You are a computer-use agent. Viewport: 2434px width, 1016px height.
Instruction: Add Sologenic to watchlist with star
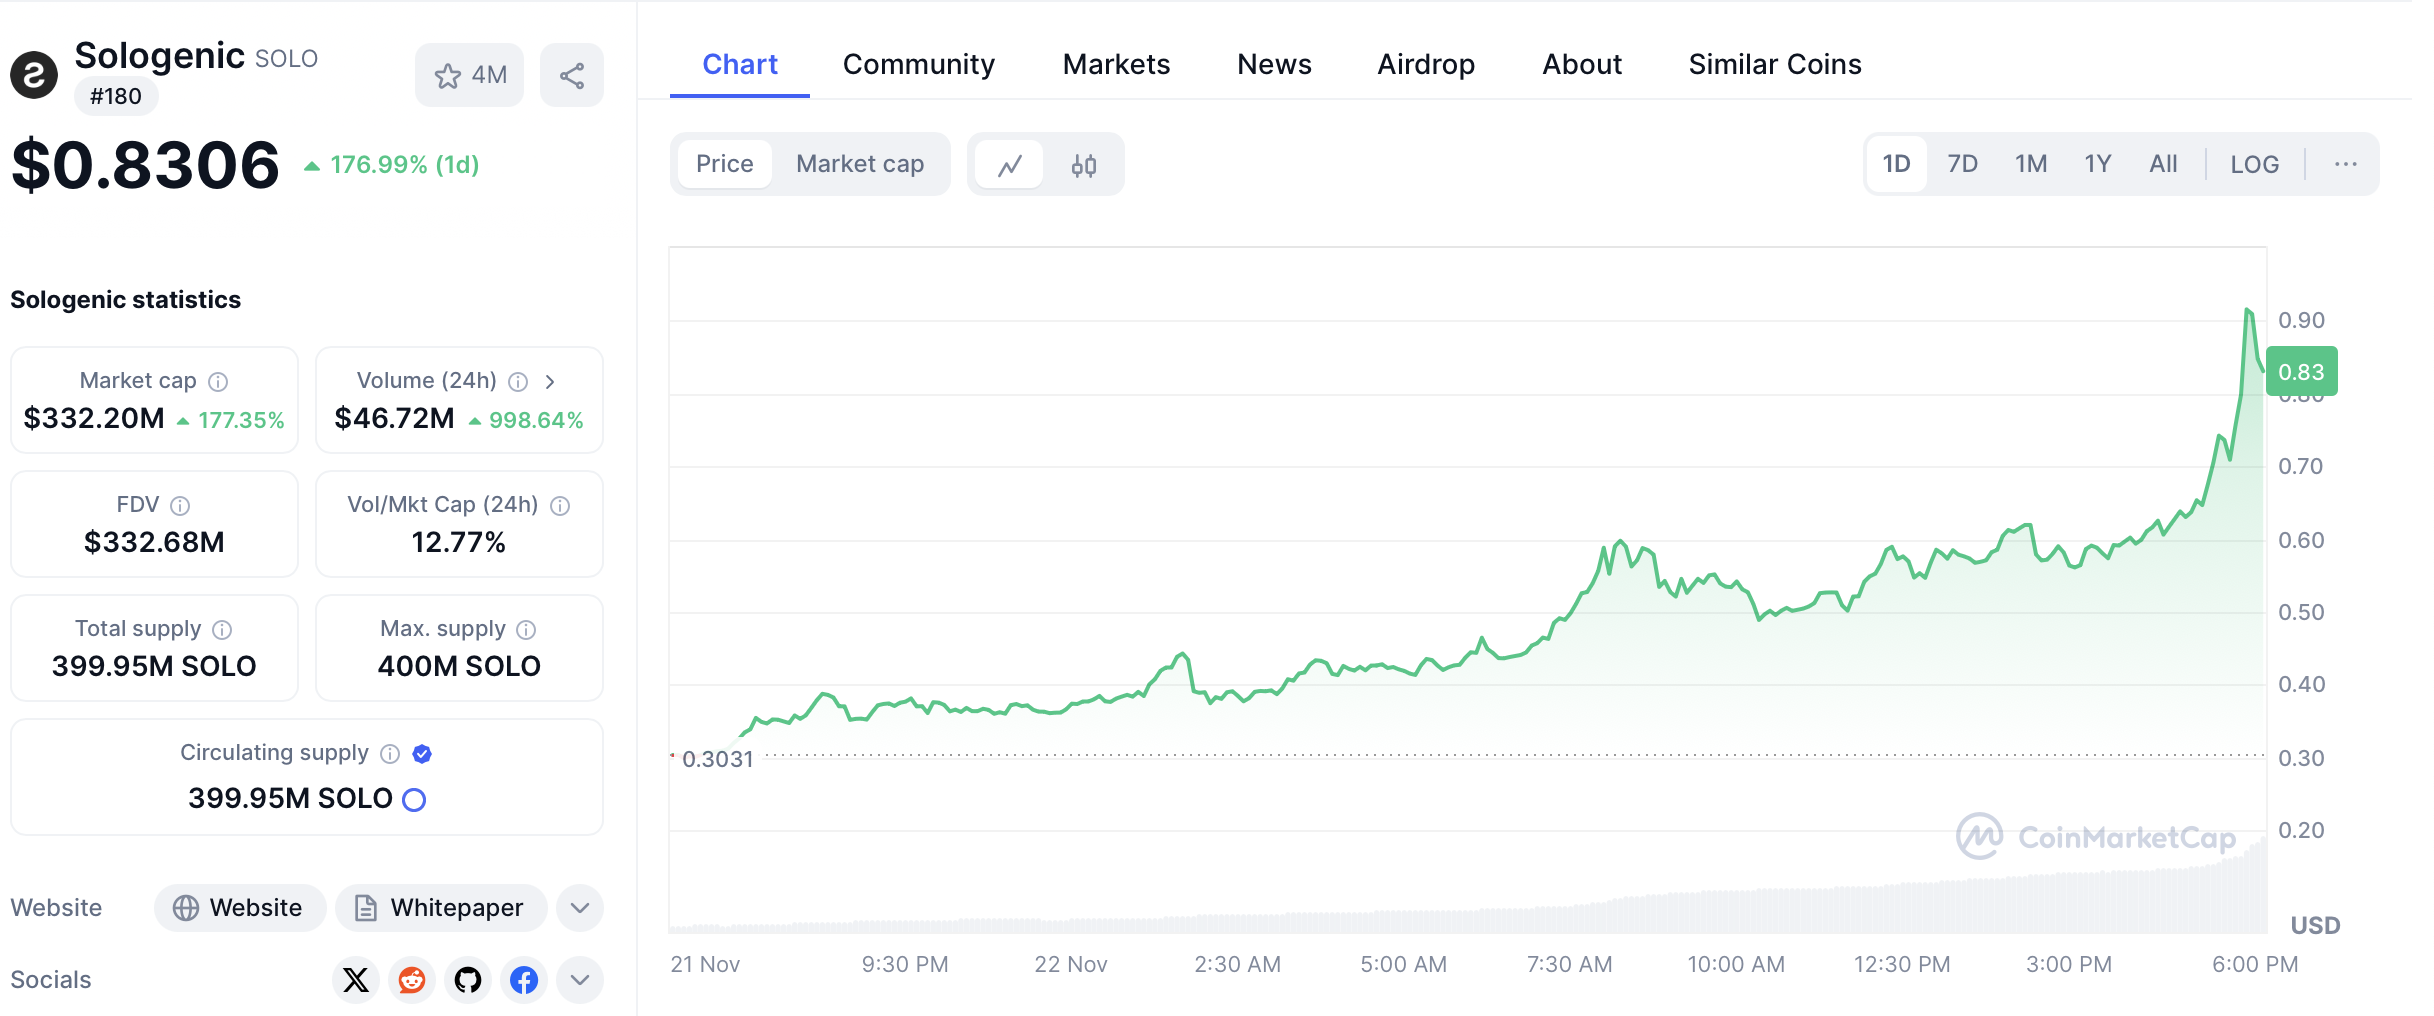point(469,76)
